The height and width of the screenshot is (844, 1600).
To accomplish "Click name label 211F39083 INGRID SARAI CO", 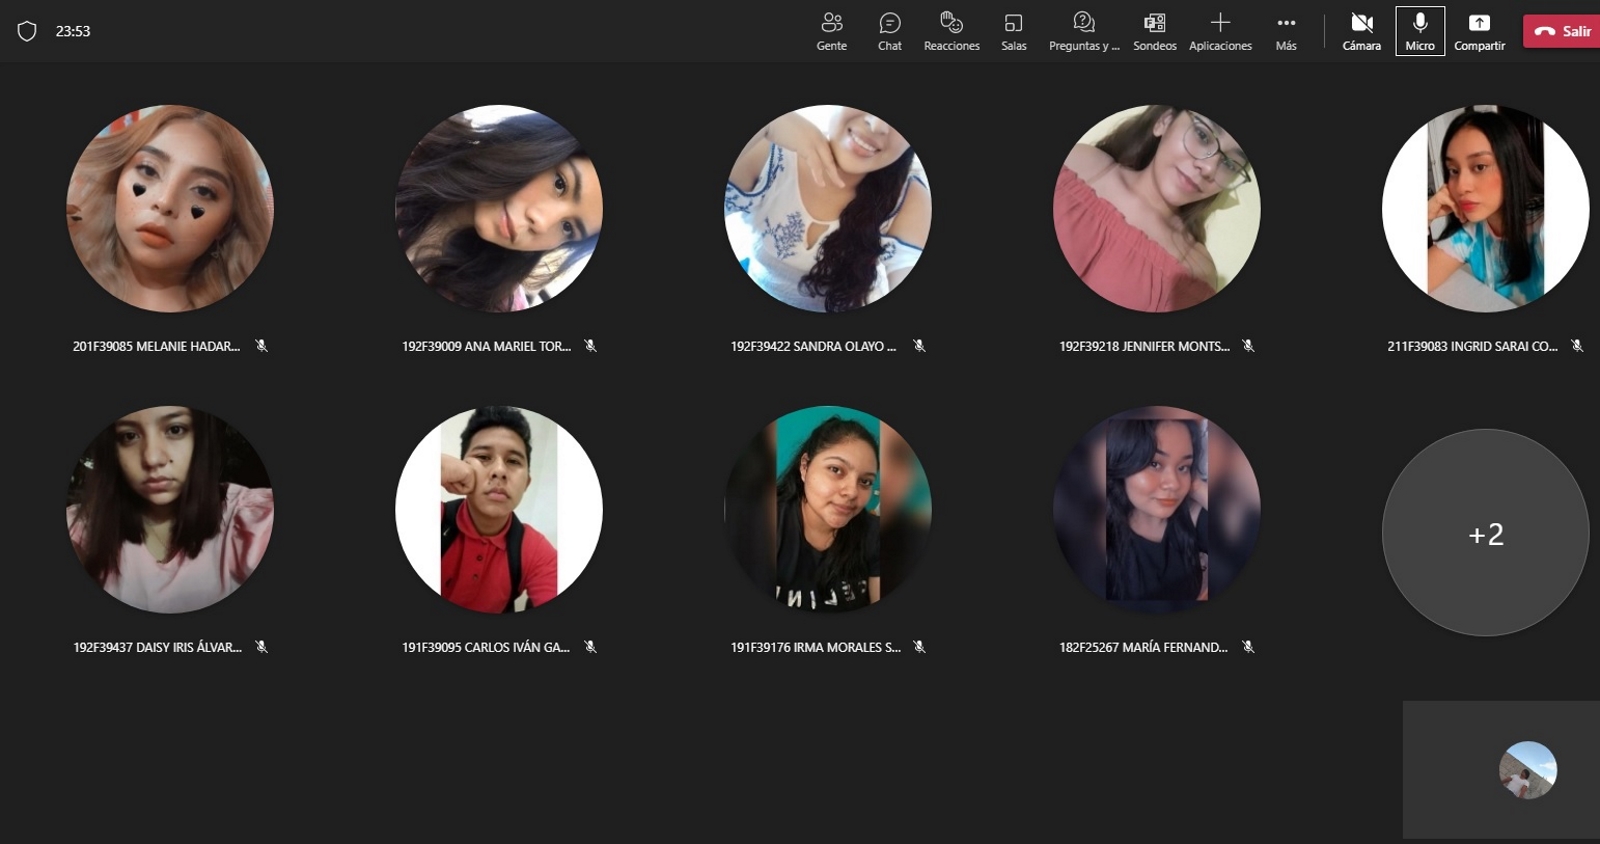I will click(1472, 347).
